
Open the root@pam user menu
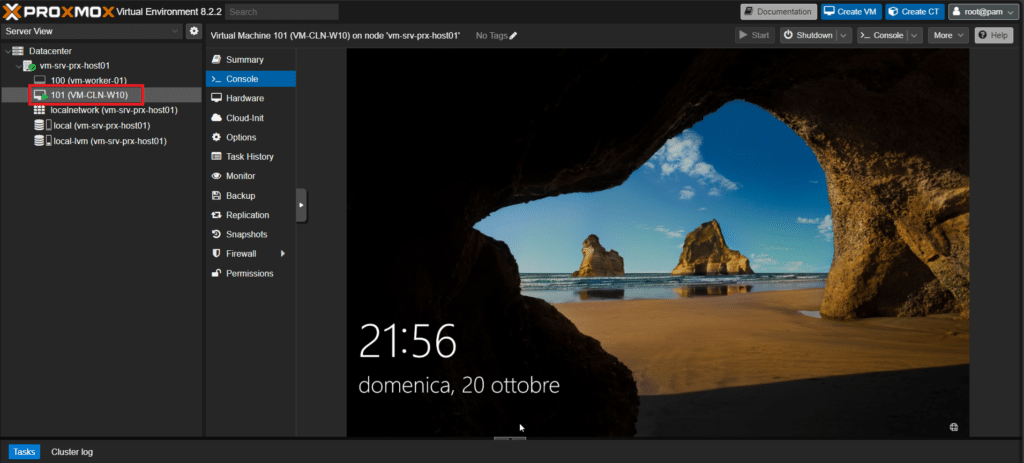tap(984, 12)
